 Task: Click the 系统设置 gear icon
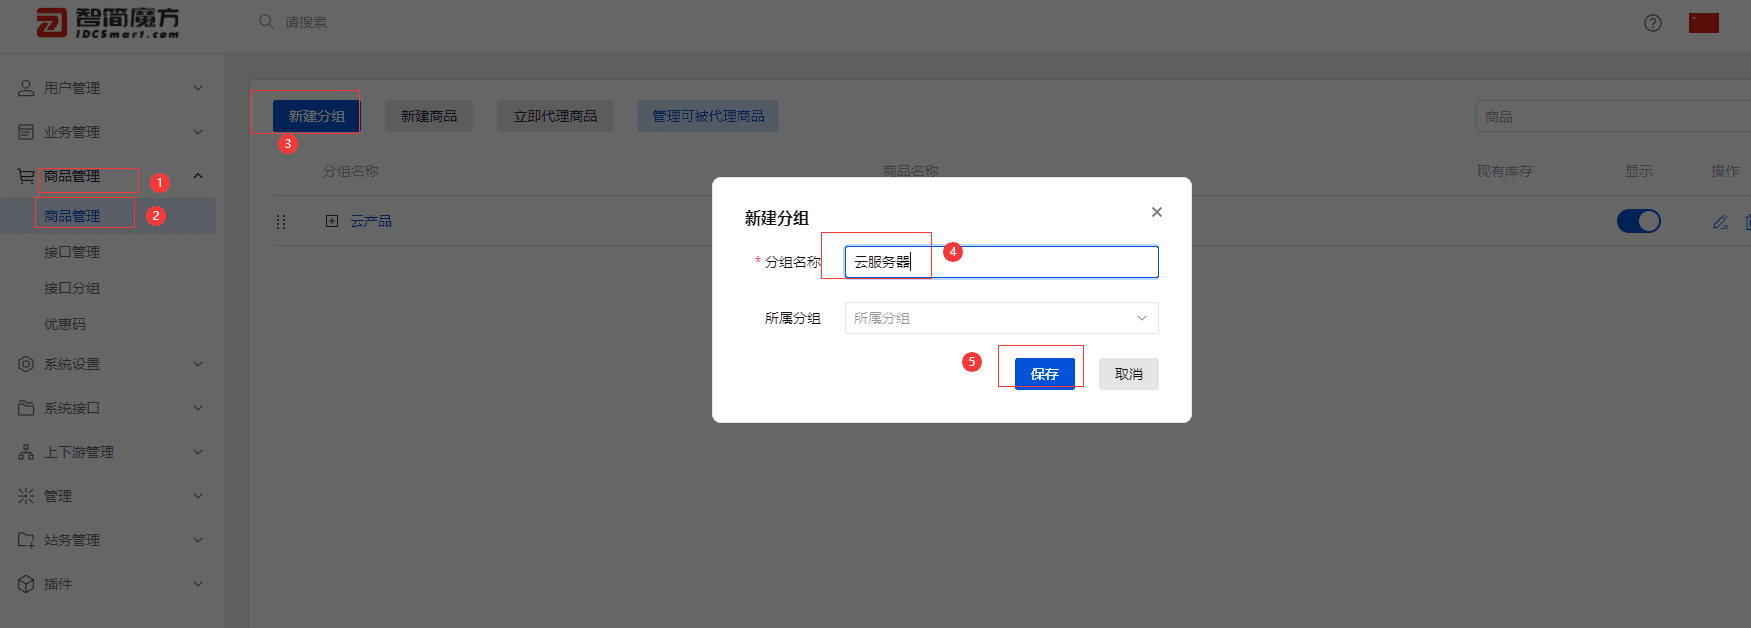click(26, 364)
